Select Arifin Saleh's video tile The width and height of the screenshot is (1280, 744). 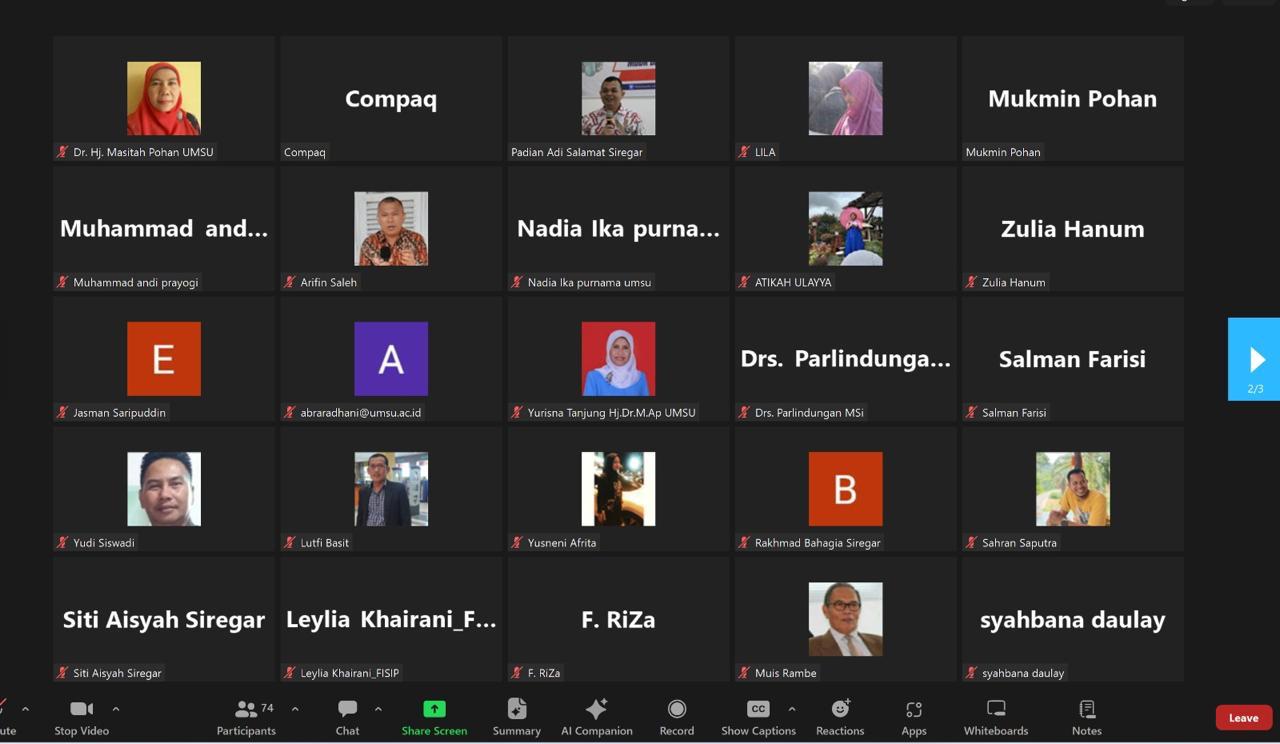point(391,229)
